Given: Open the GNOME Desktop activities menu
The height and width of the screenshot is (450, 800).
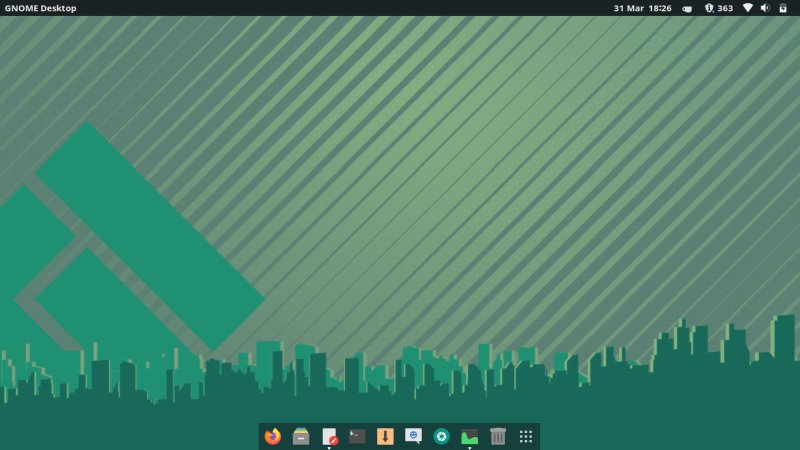Looking at the screenshot, I should coord(40,8).
